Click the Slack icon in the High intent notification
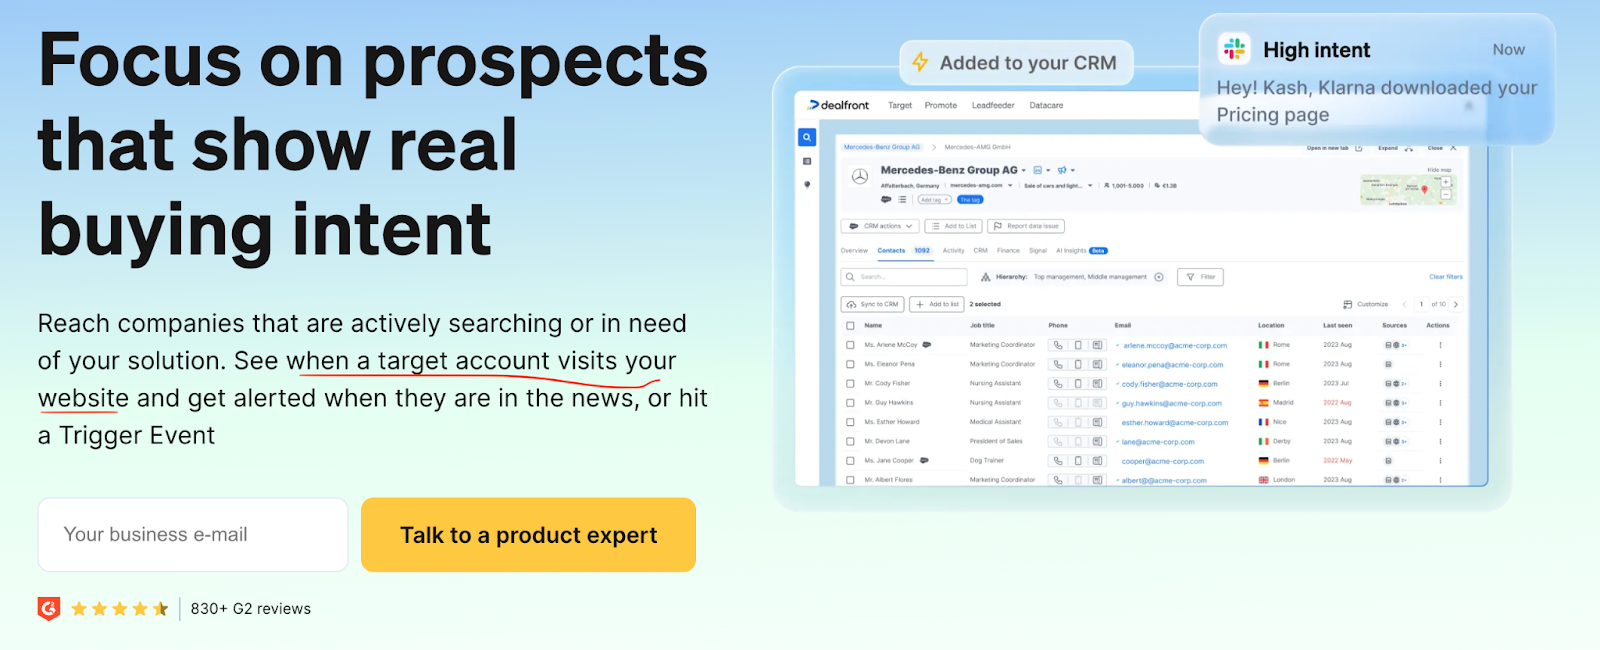Viewport: 1600px width, 650px height. [x=1235, y=49]
